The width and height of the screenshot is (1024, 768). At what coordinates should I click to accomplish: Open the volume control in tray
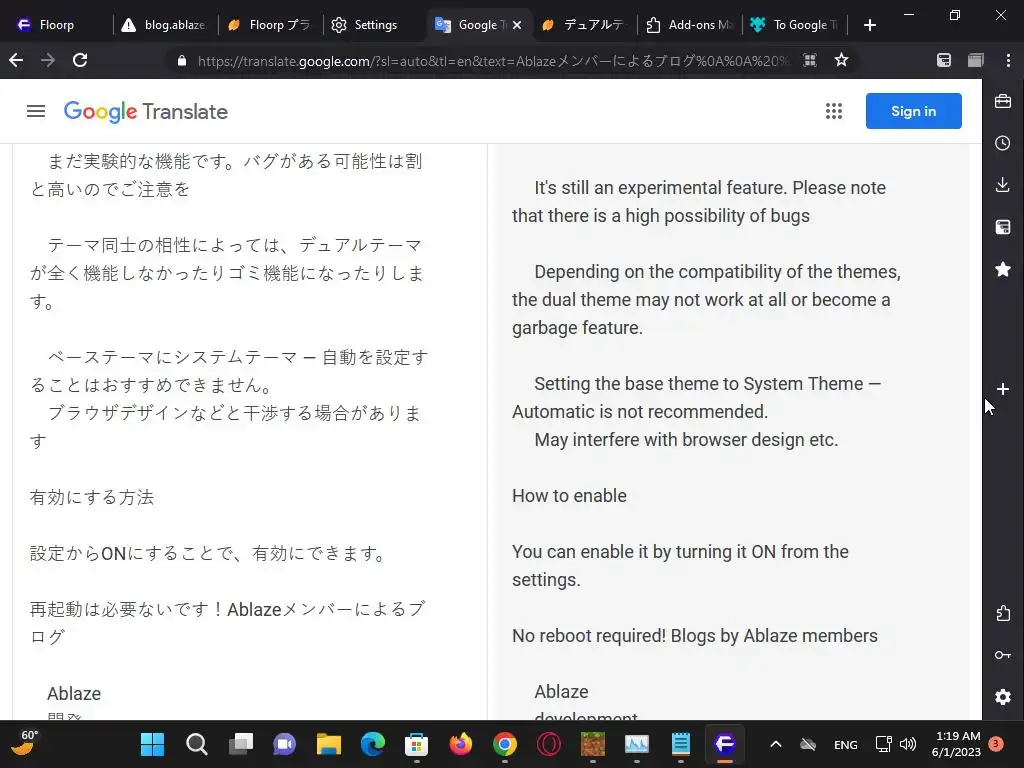click(907, 744)
